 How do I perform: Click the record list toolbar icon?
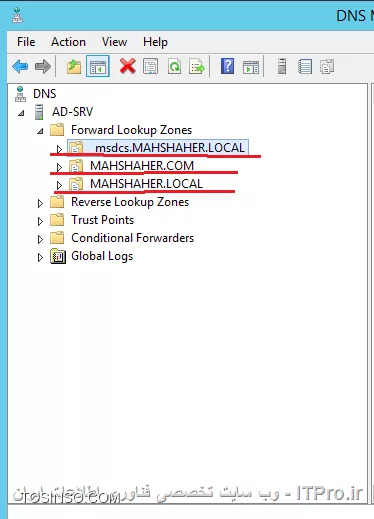(305, 66)
